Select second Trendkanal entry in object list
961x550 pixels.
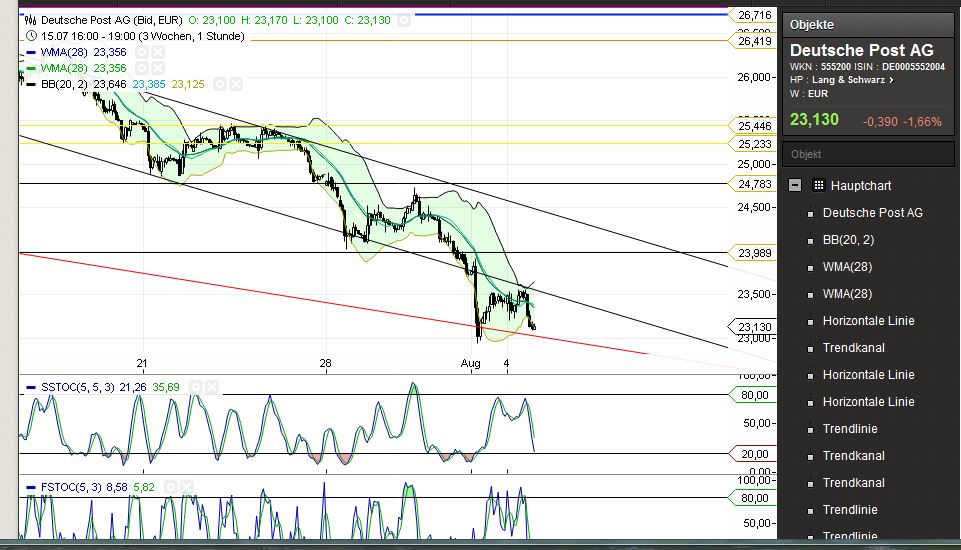click(854, 456)
